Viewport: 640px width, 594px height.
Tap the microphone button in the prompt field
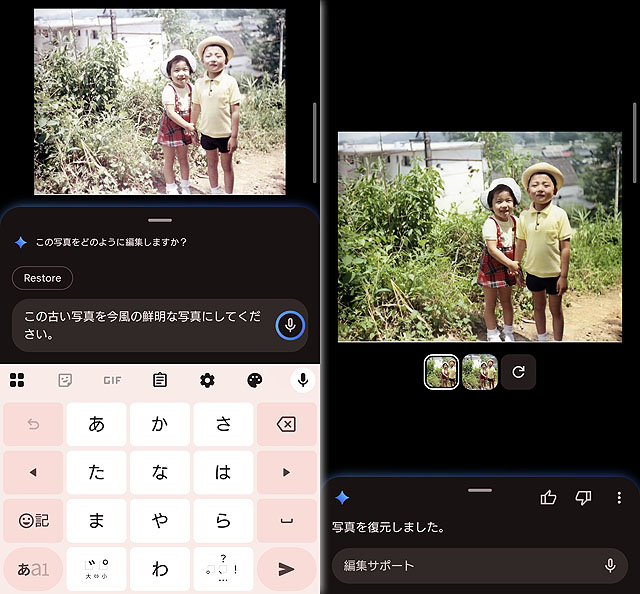pos(289,326)
